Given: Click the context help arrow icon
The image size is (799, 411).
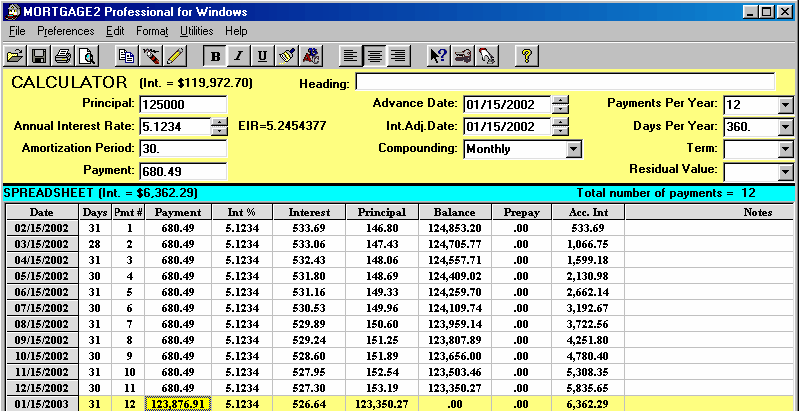Looking at the screenshot, I should [x=437, y=56].
